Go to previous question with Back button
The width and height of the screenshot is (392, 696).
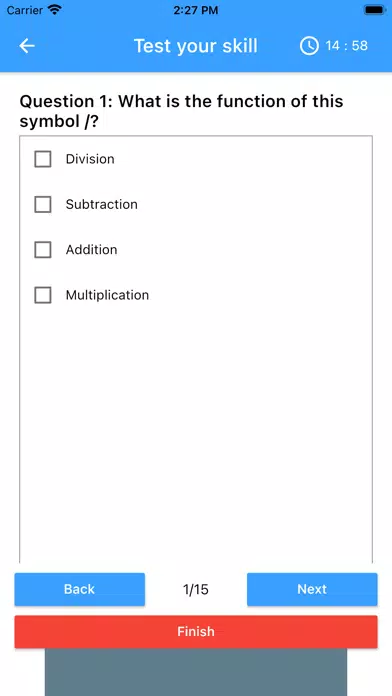(79, 589)
